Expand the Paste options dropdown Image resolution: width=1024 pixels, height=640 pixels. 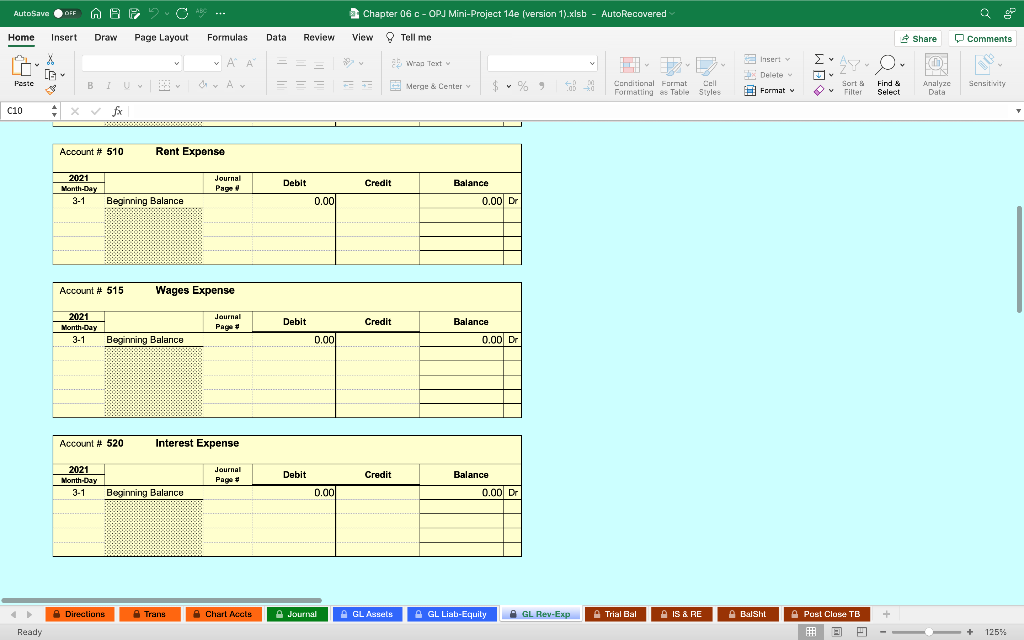point(39,62)
